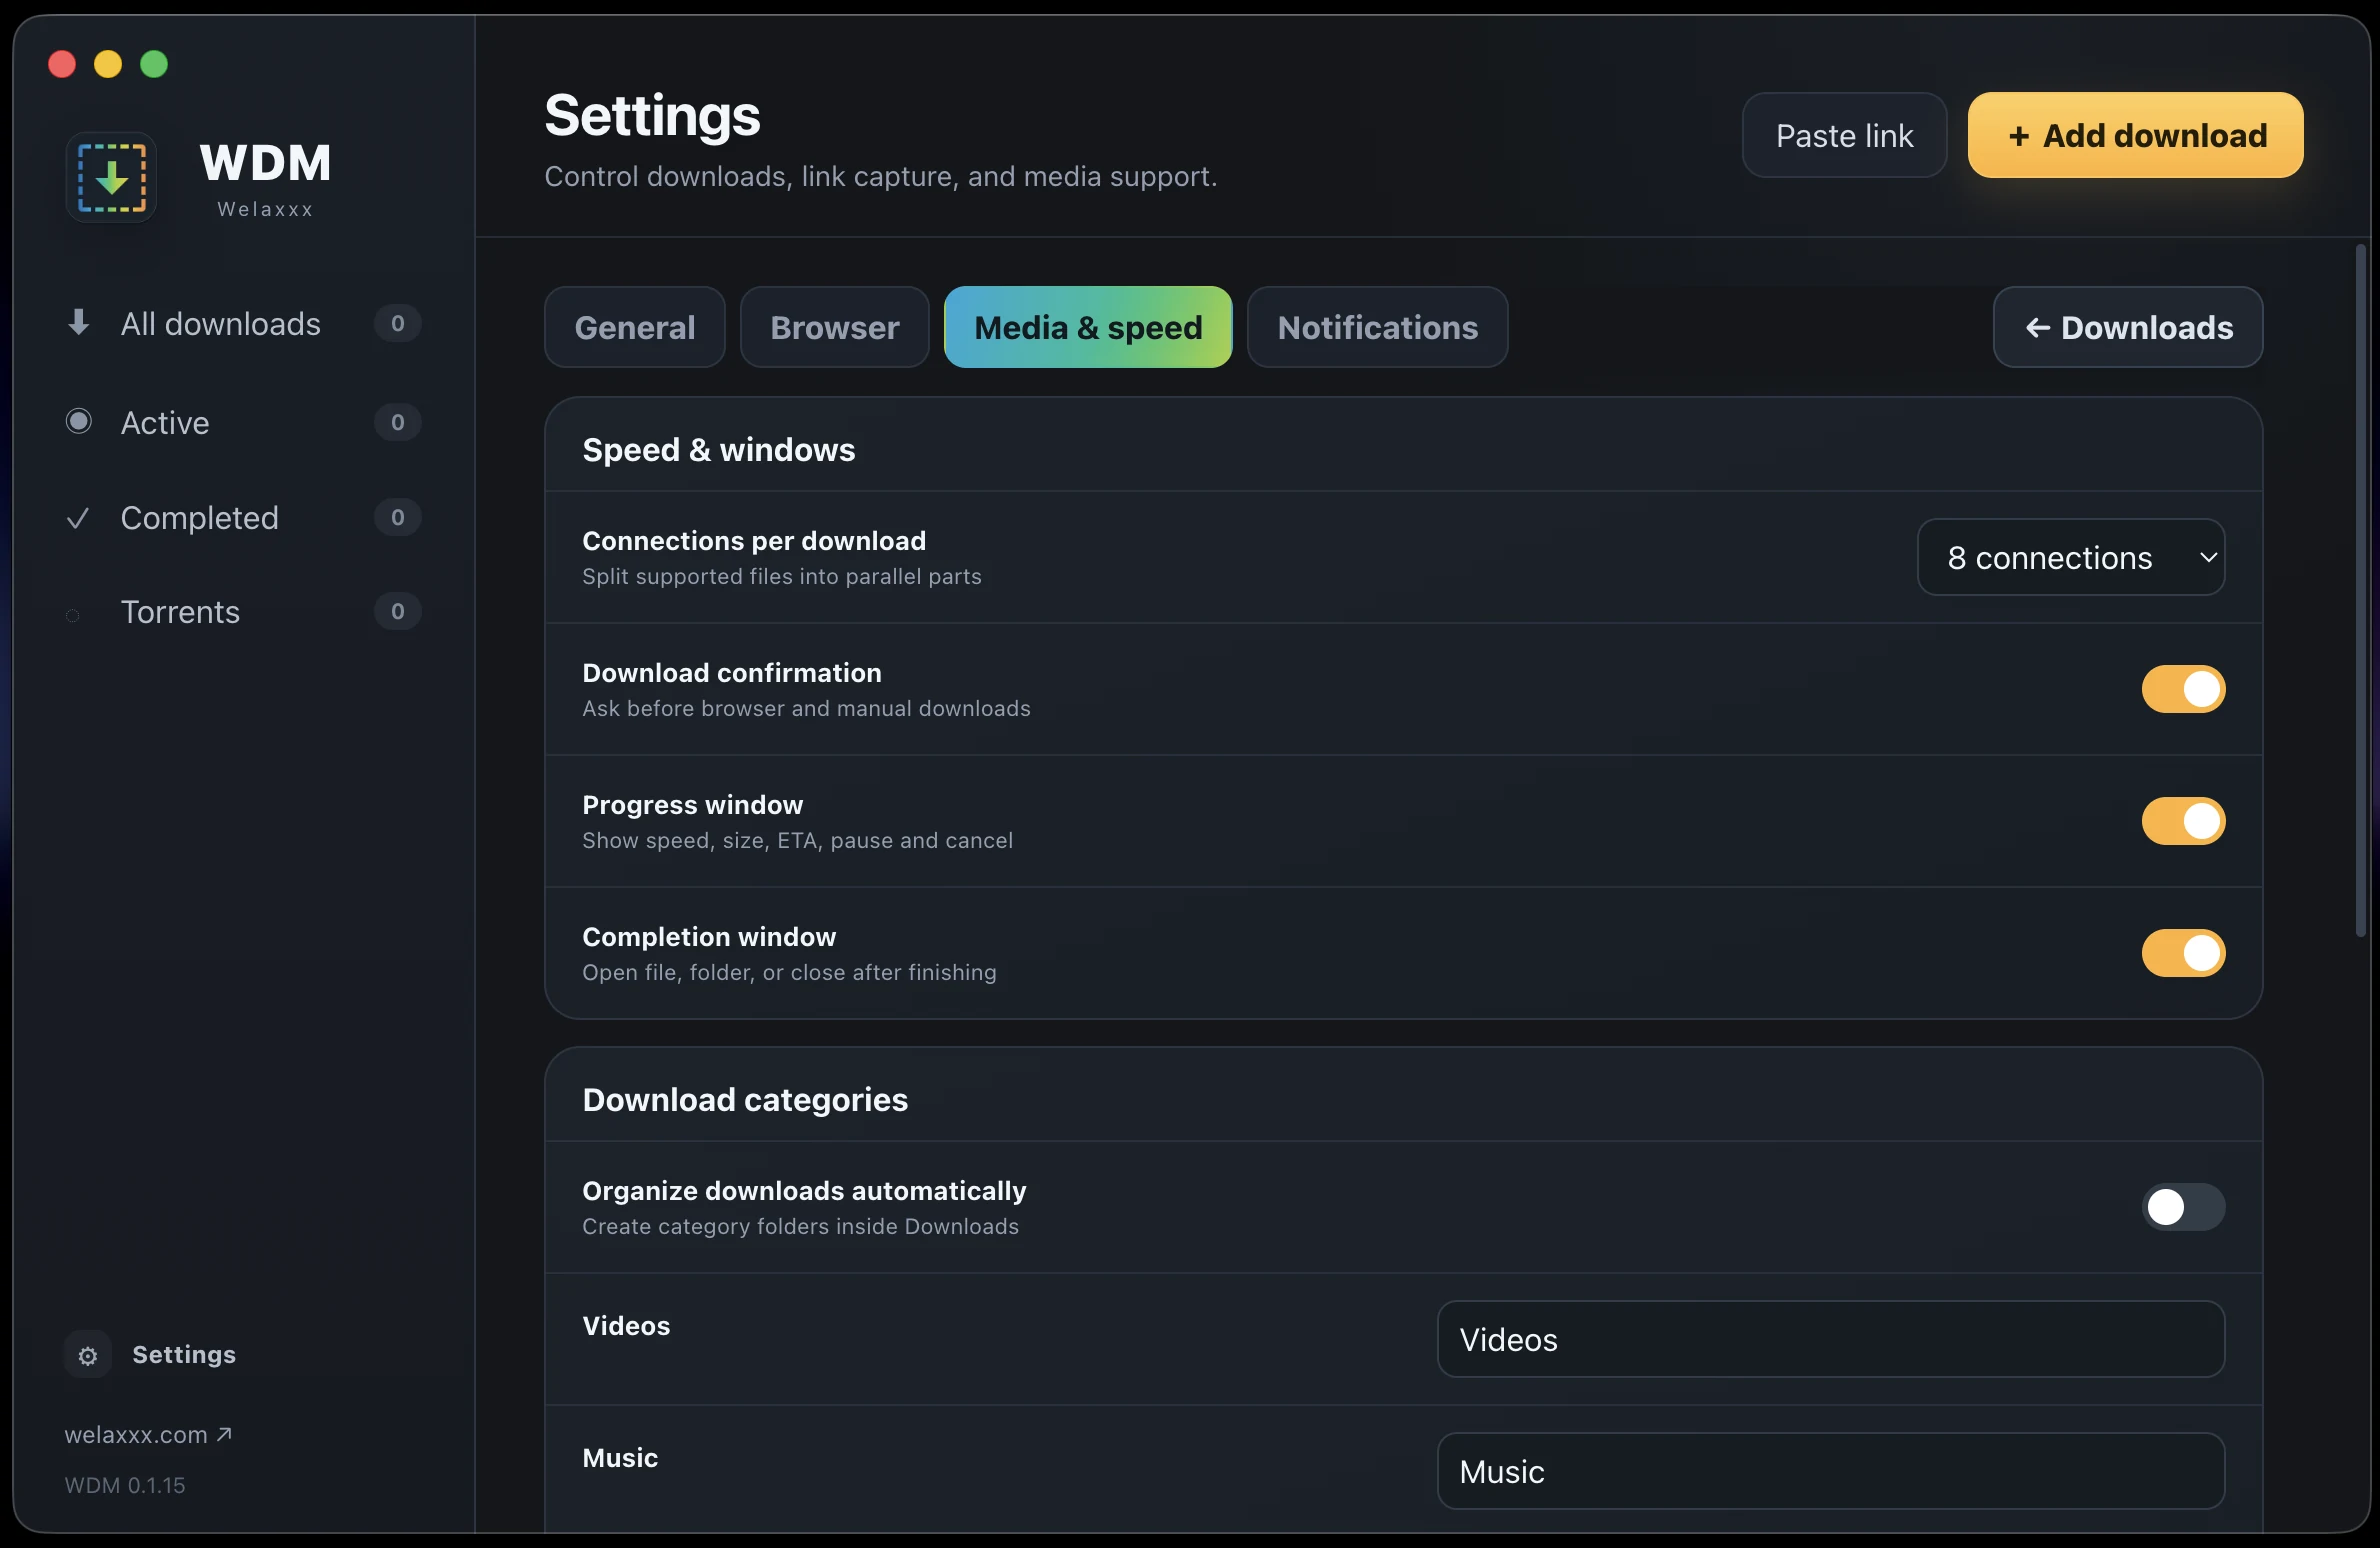Click the Paste link button
The image size is (2380, 1548).
tap(1844, 135)
